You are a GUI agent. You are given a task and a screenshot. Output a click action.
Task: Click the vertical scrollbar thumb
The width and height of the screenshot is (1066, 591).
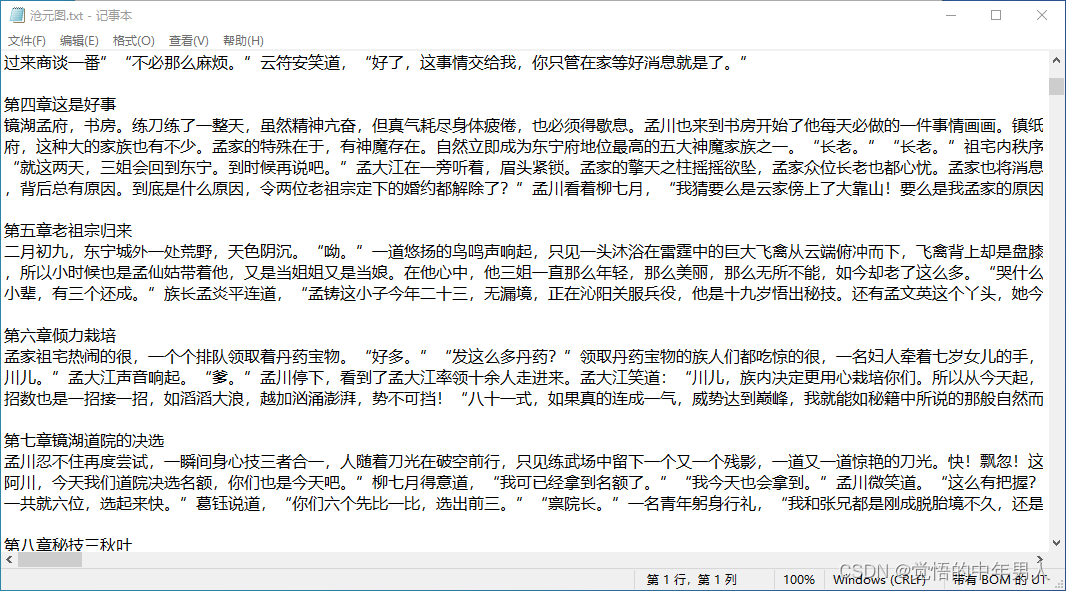1056,86
